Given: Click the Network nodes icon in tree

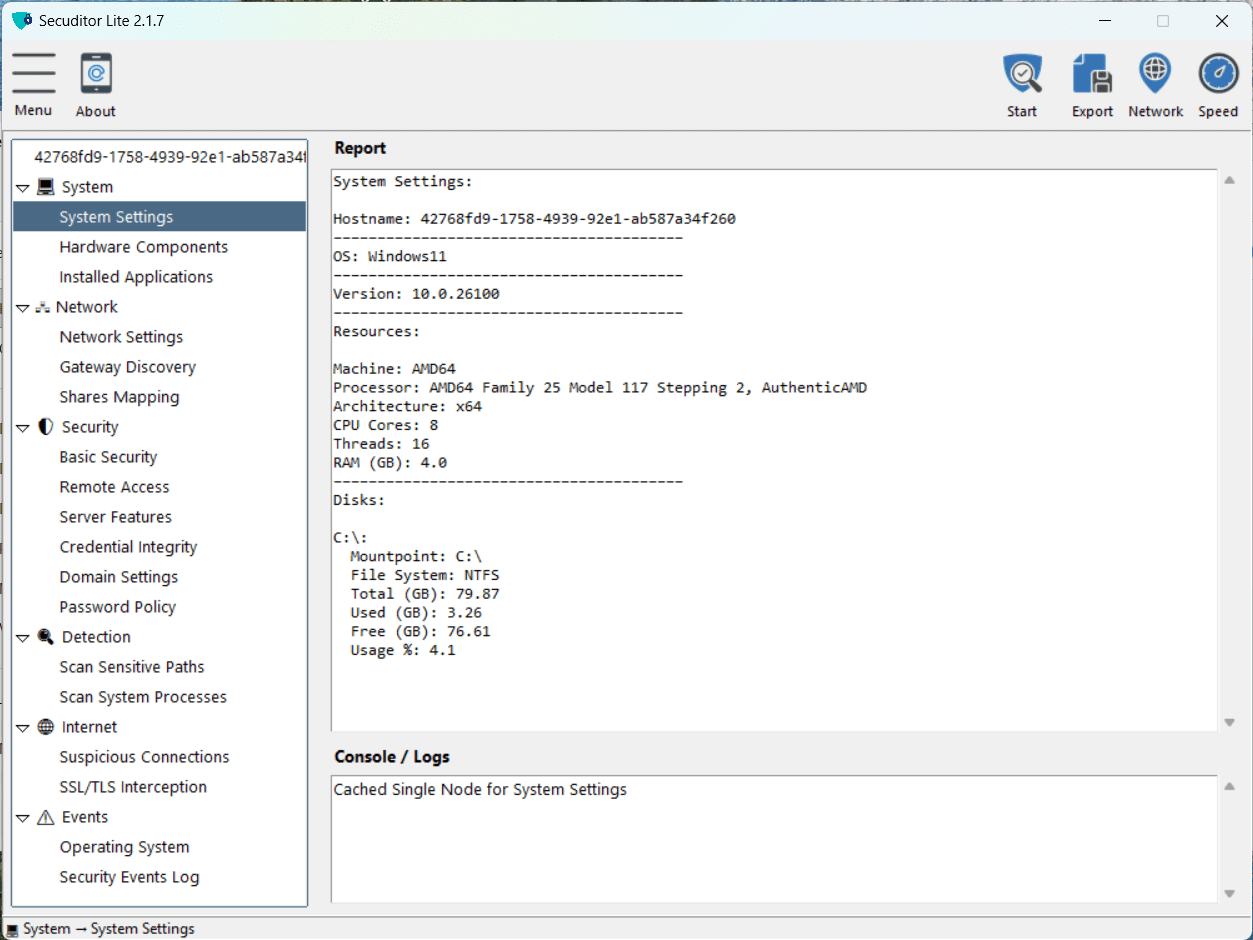Looking at the screenshot, I should (43, 307).
